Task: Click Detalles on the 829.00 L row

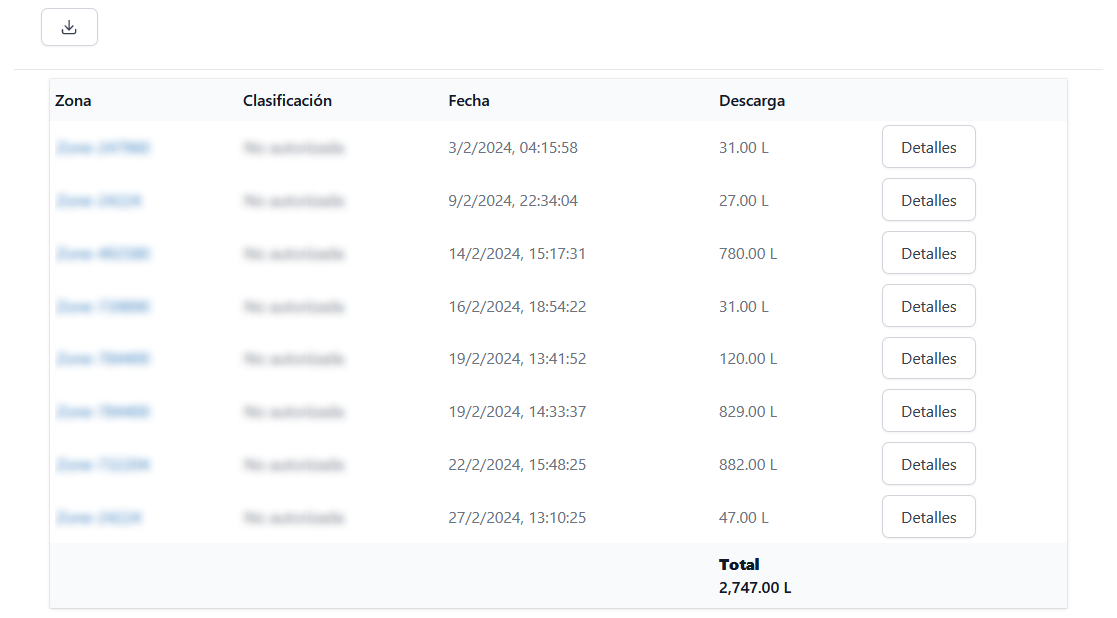Action: tap(928, 411)
